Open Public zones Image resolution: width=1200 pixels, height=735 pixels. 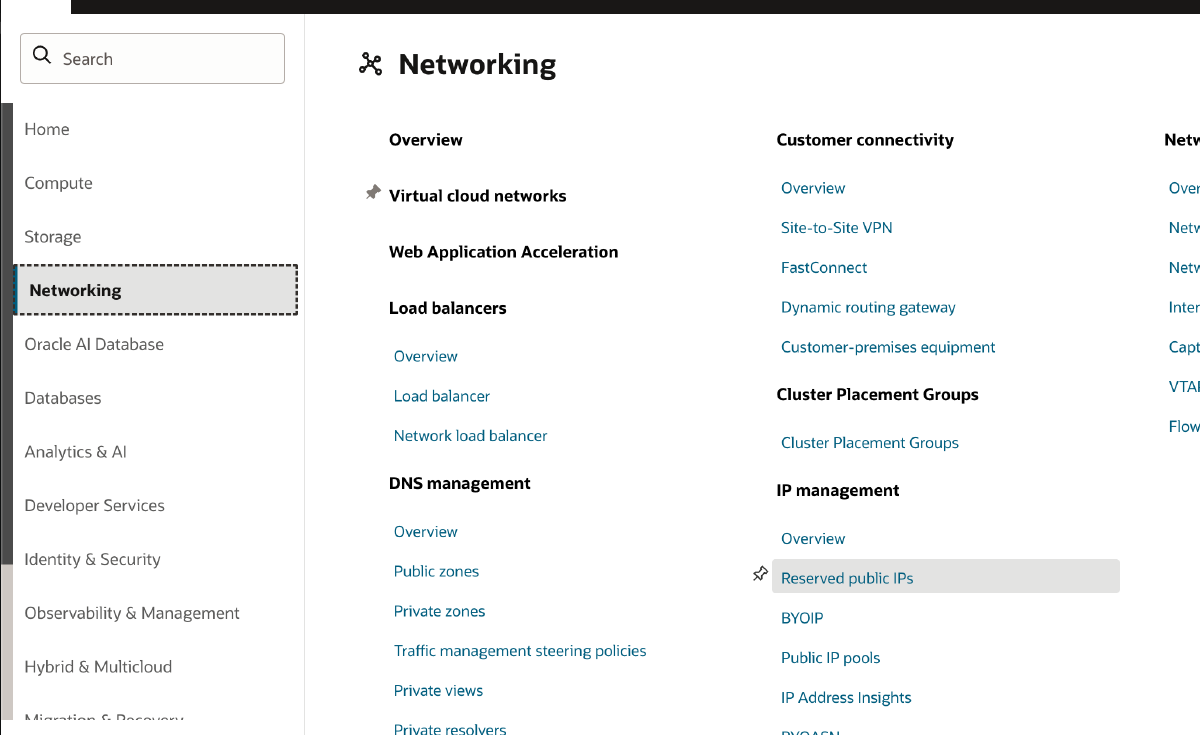click(x=437, y=571)
